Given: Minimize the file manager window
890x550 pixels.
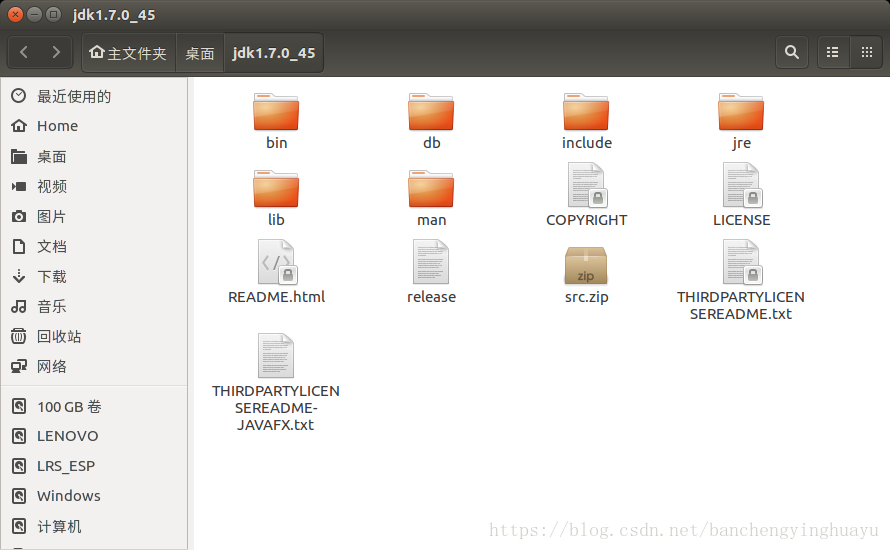Looking at the screenshot, I should pos(35,14).
